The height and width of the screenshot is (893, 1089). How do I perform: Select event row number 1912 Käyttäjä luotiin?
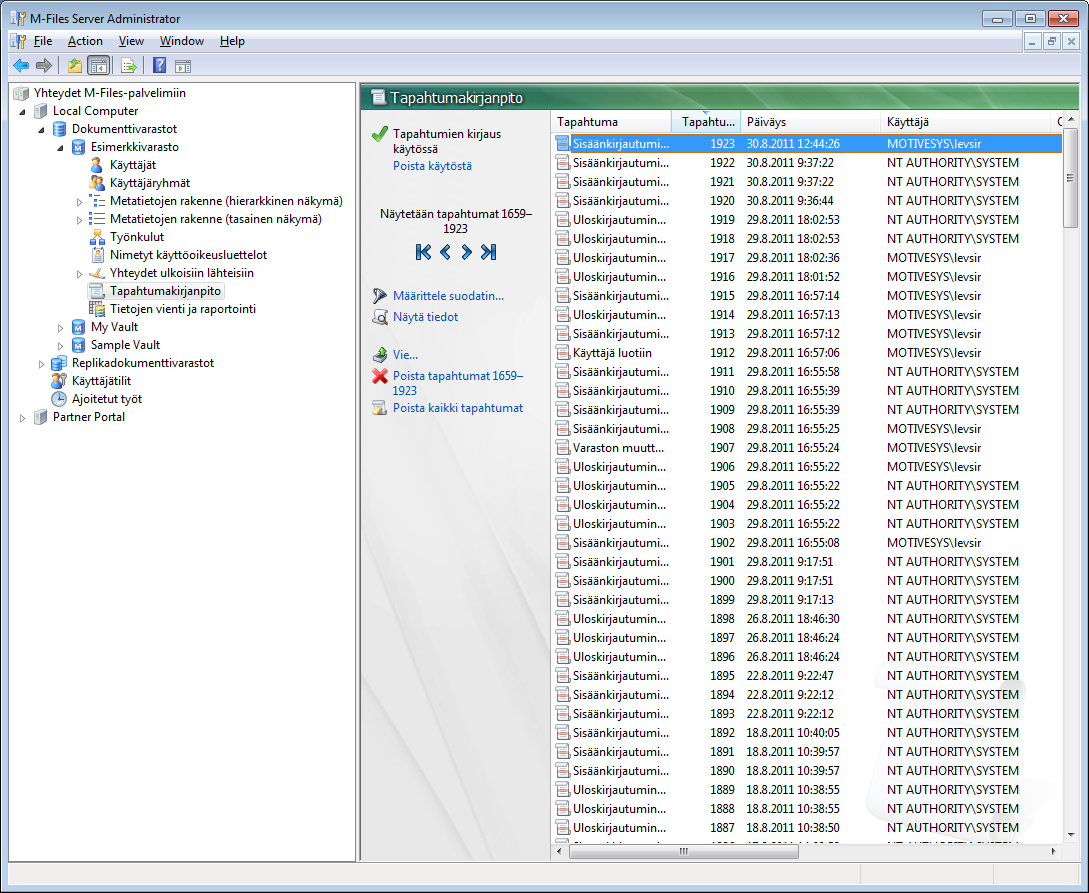click(x=808, y=353)
